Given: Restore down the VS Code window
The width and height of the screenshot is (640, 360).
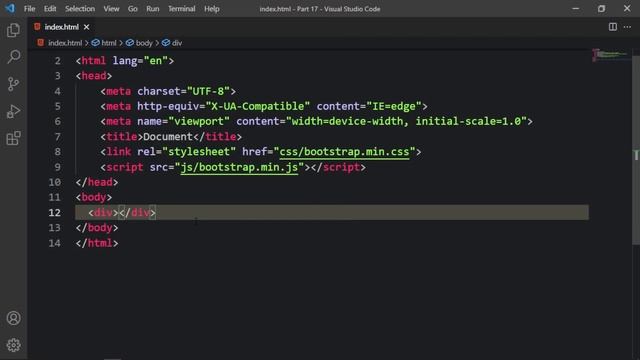Looking at the screenshot, I should pyautogui.click(x=601, y=9).
